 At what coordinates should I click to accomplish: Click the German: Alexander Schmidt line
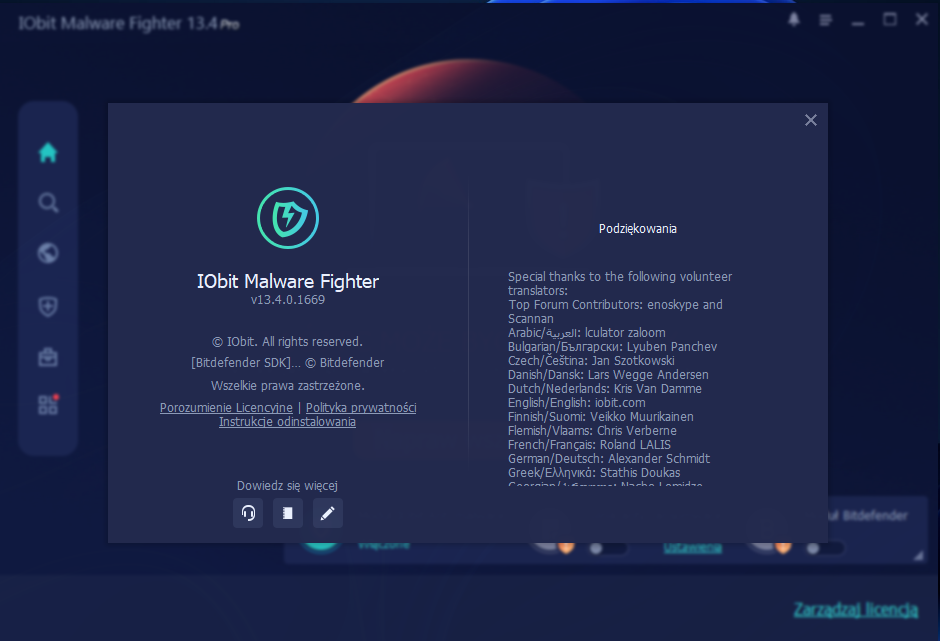pos(608,459)
